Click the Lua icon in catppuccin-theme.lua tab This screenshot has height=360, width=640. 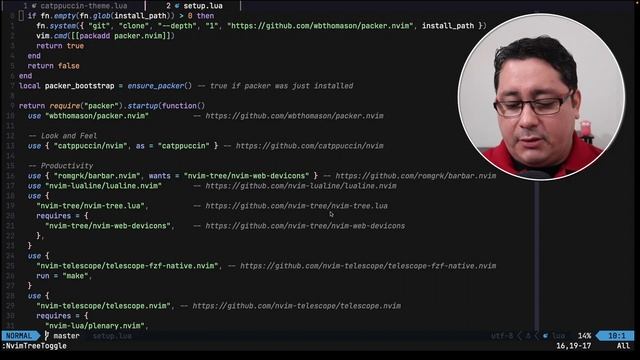[x=34, y=6]
